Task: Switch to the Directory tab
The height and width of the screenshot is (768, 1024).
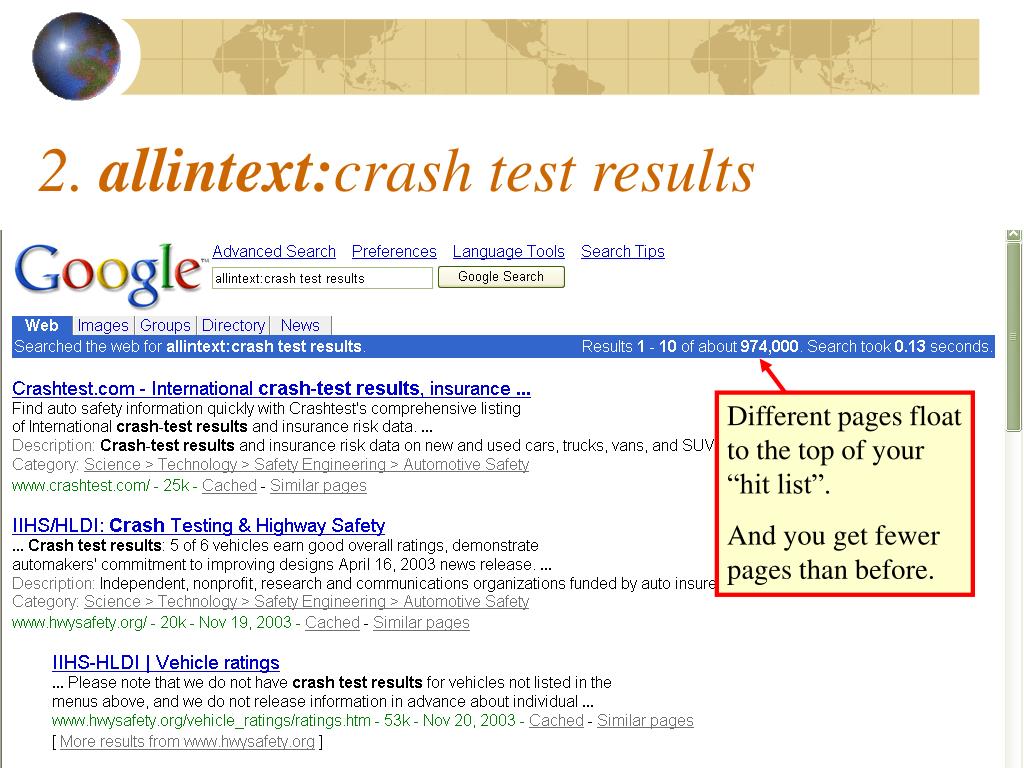Action: [x=233, y=325]
